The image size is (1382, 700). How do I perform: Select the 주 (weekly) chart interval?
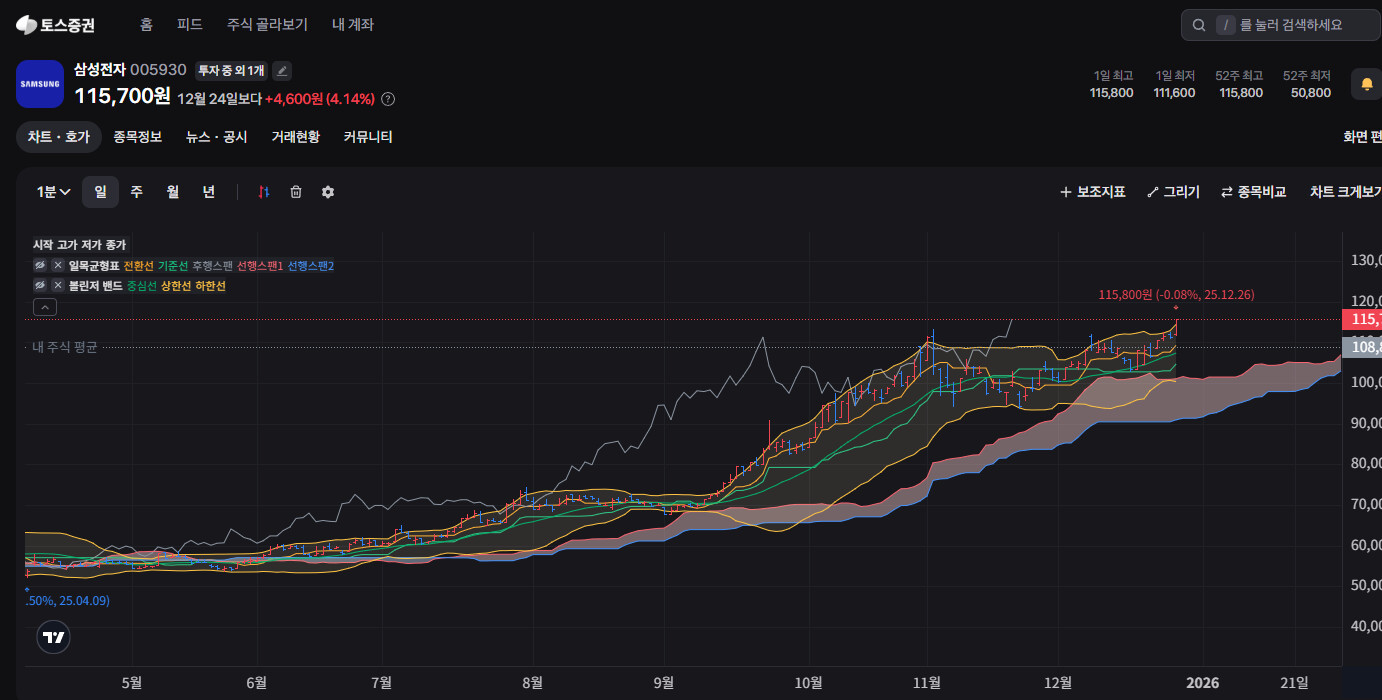pyautogui.click(x=136, y=192)
